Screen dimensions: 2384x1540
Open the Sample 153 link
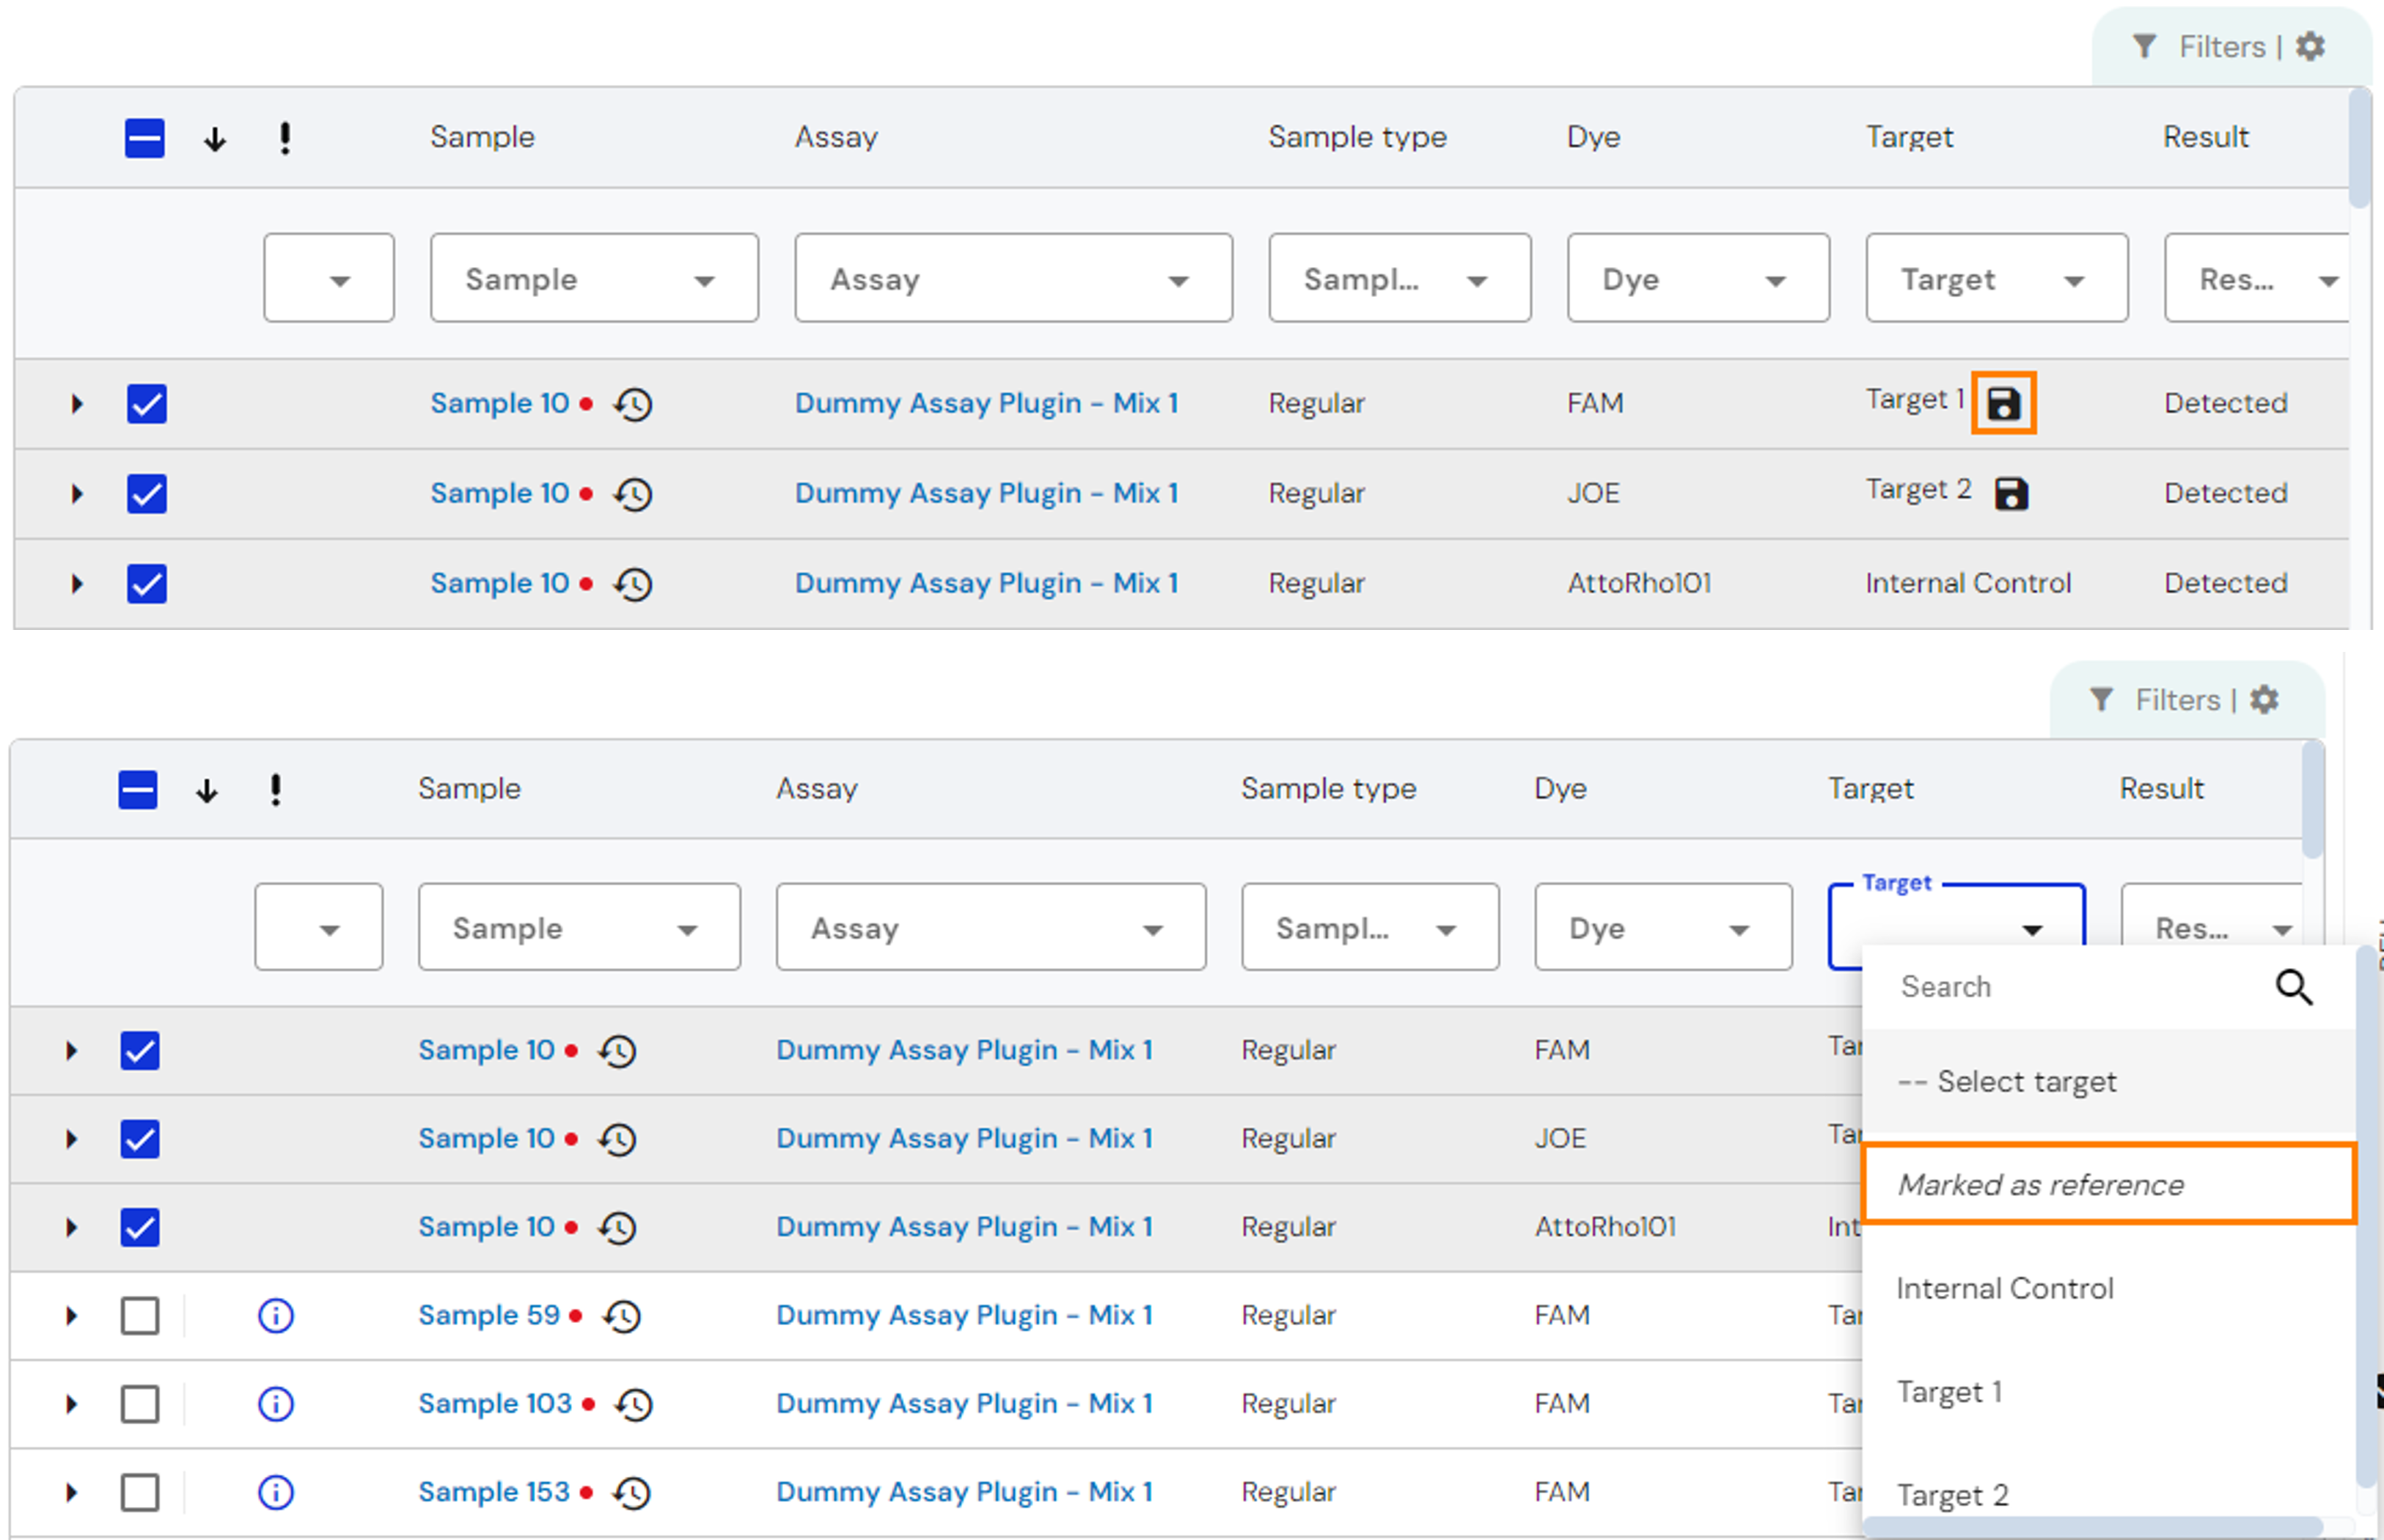pyautogui.click(x=493, y=1493)
